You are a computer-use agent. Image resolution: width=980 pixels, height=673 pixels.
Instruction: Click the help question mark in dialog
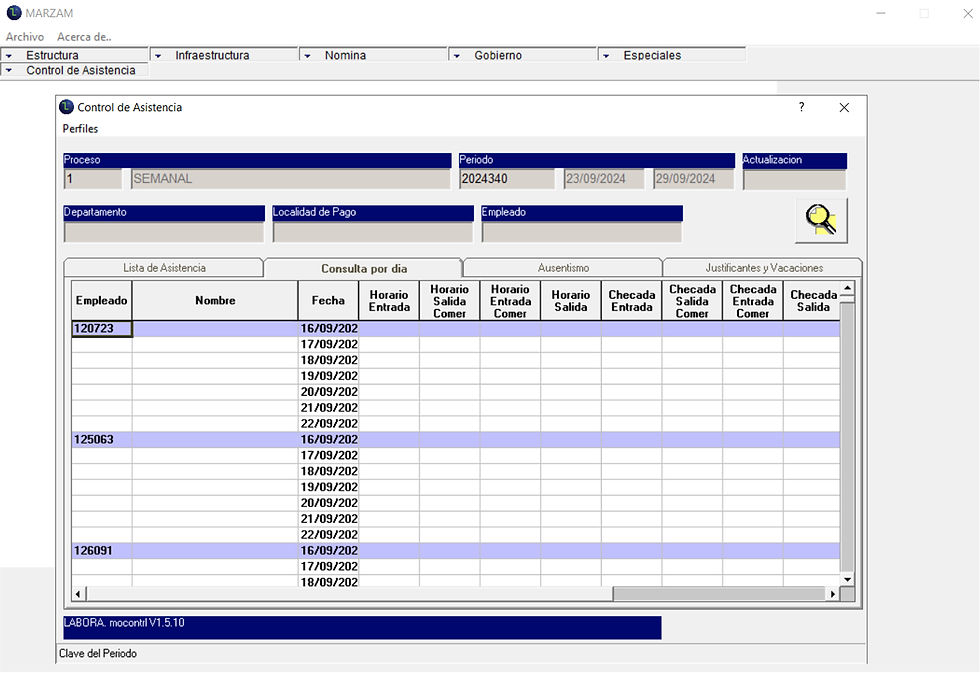[801, 107]
